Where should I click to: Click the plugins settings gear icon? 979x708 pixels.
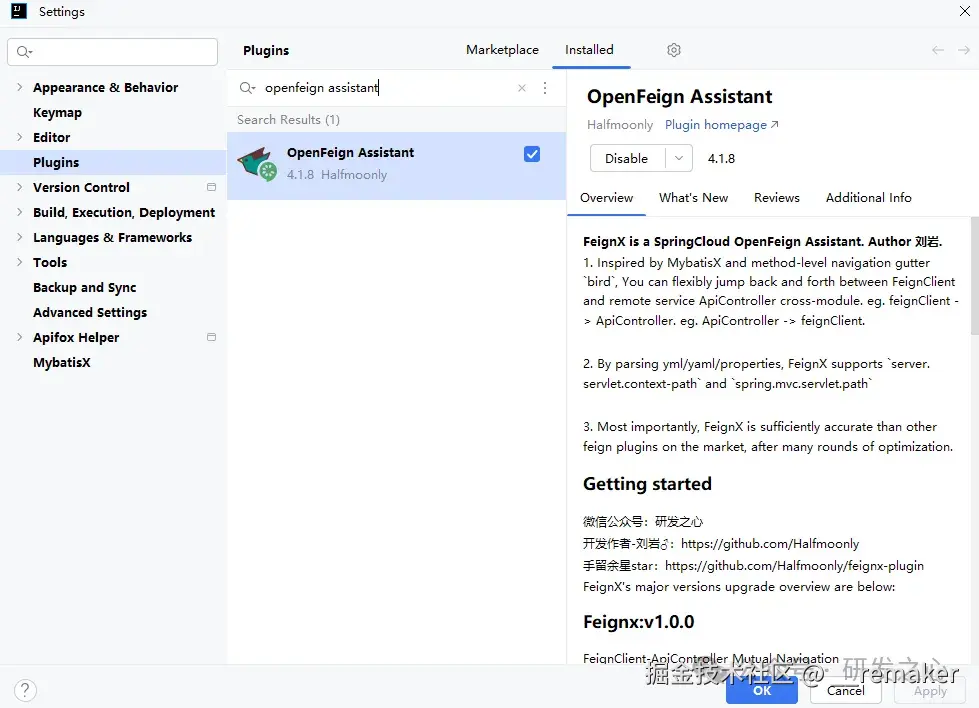click(x=673, y=50)
